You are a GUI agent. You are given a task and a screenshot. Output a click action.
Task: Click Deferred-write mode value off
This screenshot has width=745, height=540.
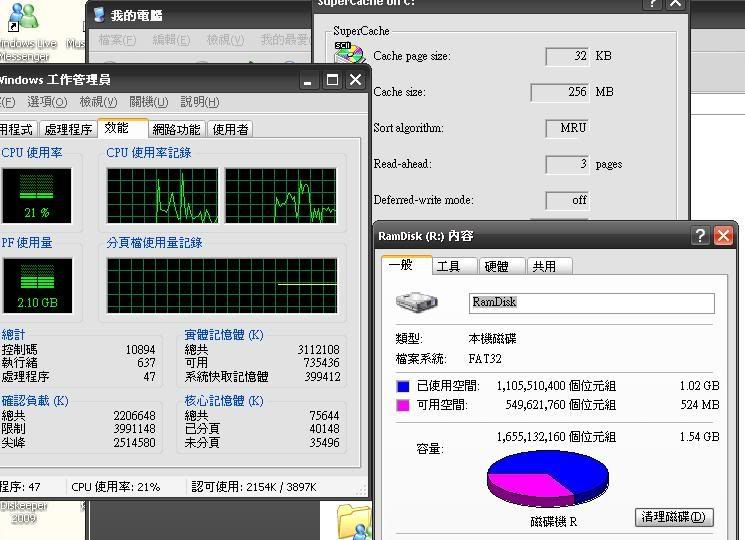(567, 200)
